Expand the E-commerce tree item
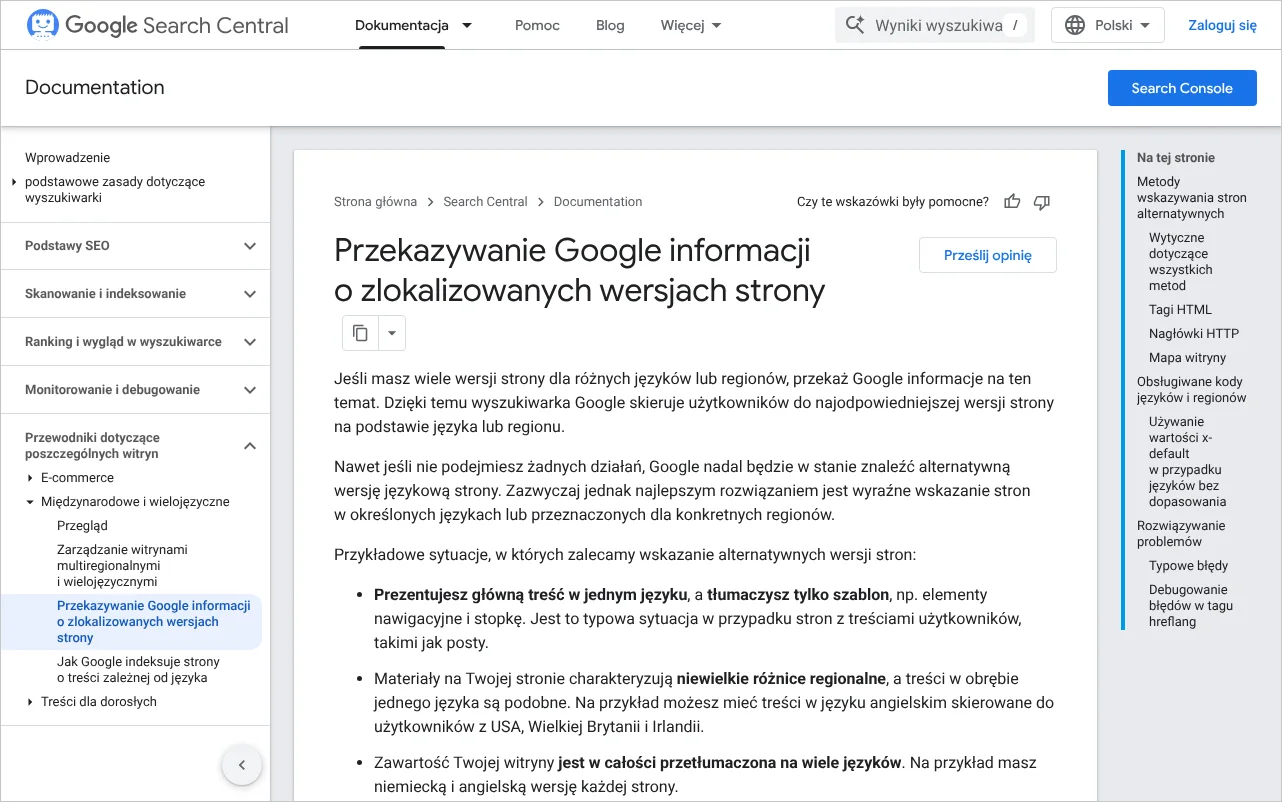 (x=31, y=478)
